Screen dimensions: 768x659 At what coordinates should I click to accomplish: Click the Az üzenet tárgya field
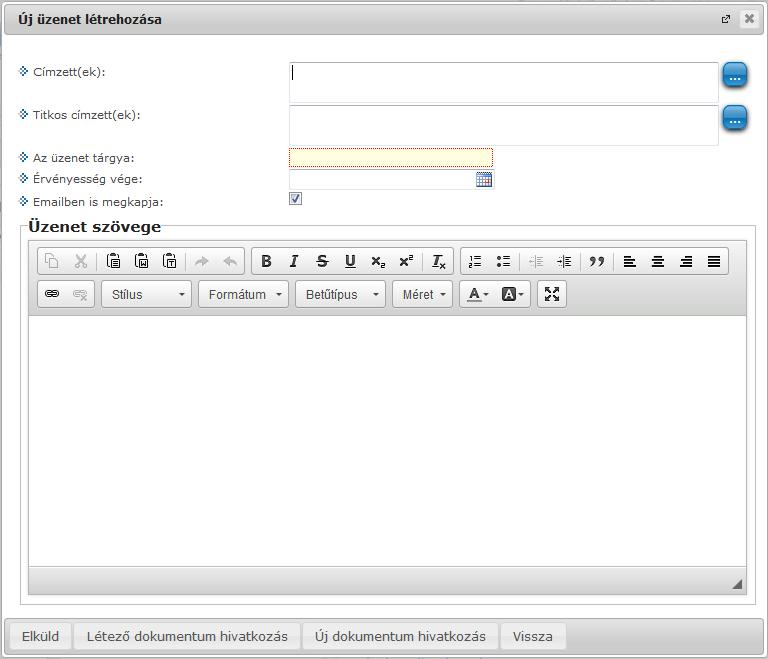click(x=391, y=158)
